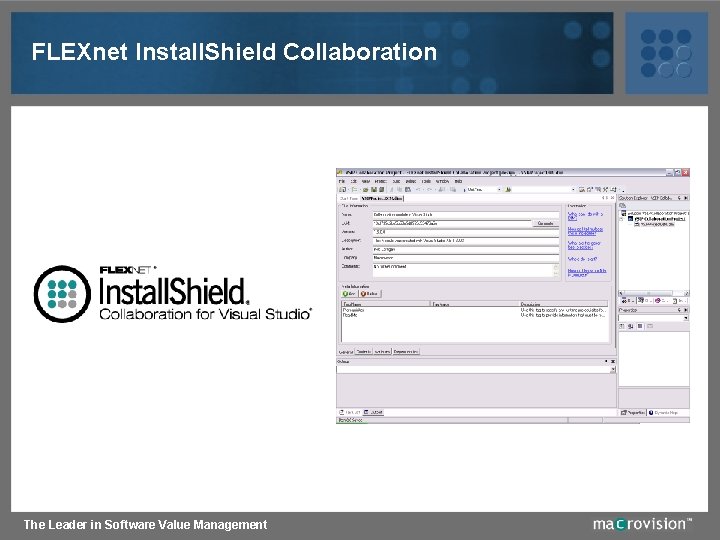Click the Paste toolbar icon
Screen dimensions: 720x540
(x=408, y=190)
